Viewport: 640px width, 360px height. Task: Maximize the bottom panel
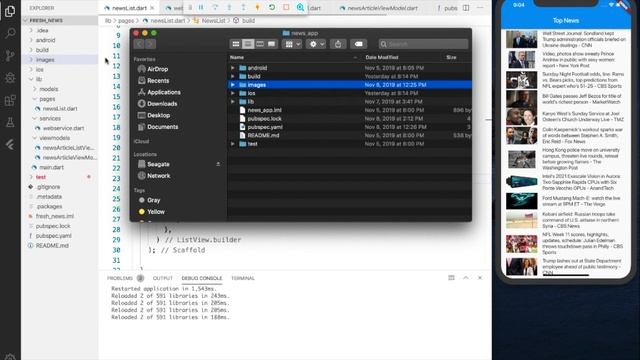point(466,278)
